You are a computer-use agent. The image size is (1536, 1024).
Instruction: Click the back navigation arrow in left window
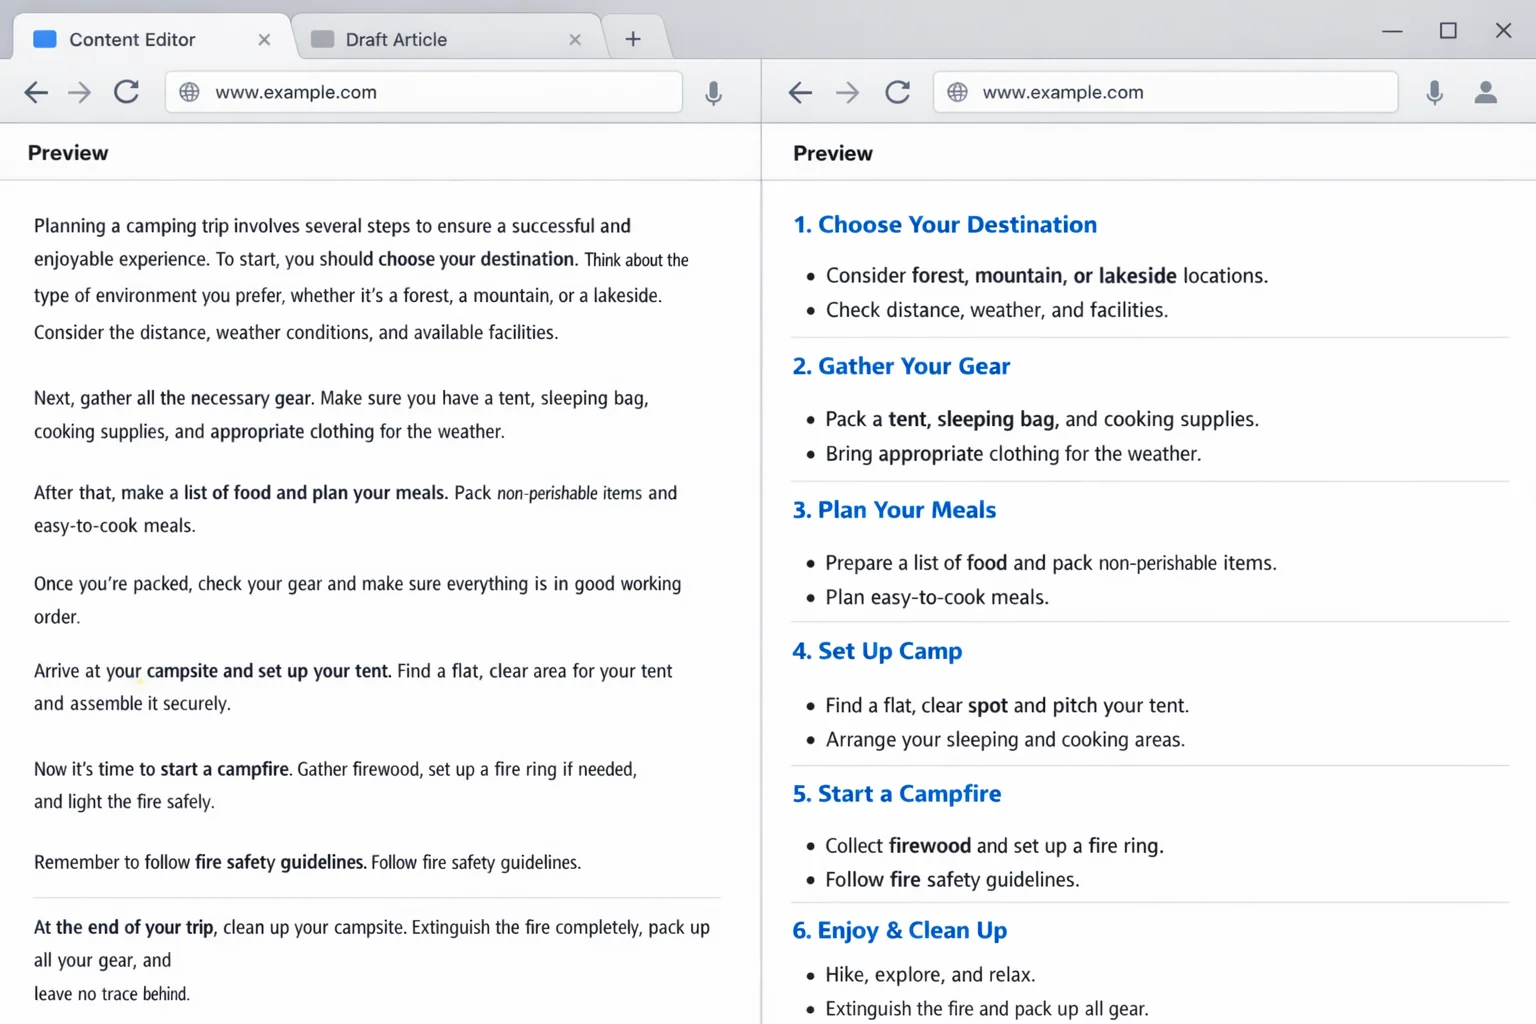click(36, 92)
